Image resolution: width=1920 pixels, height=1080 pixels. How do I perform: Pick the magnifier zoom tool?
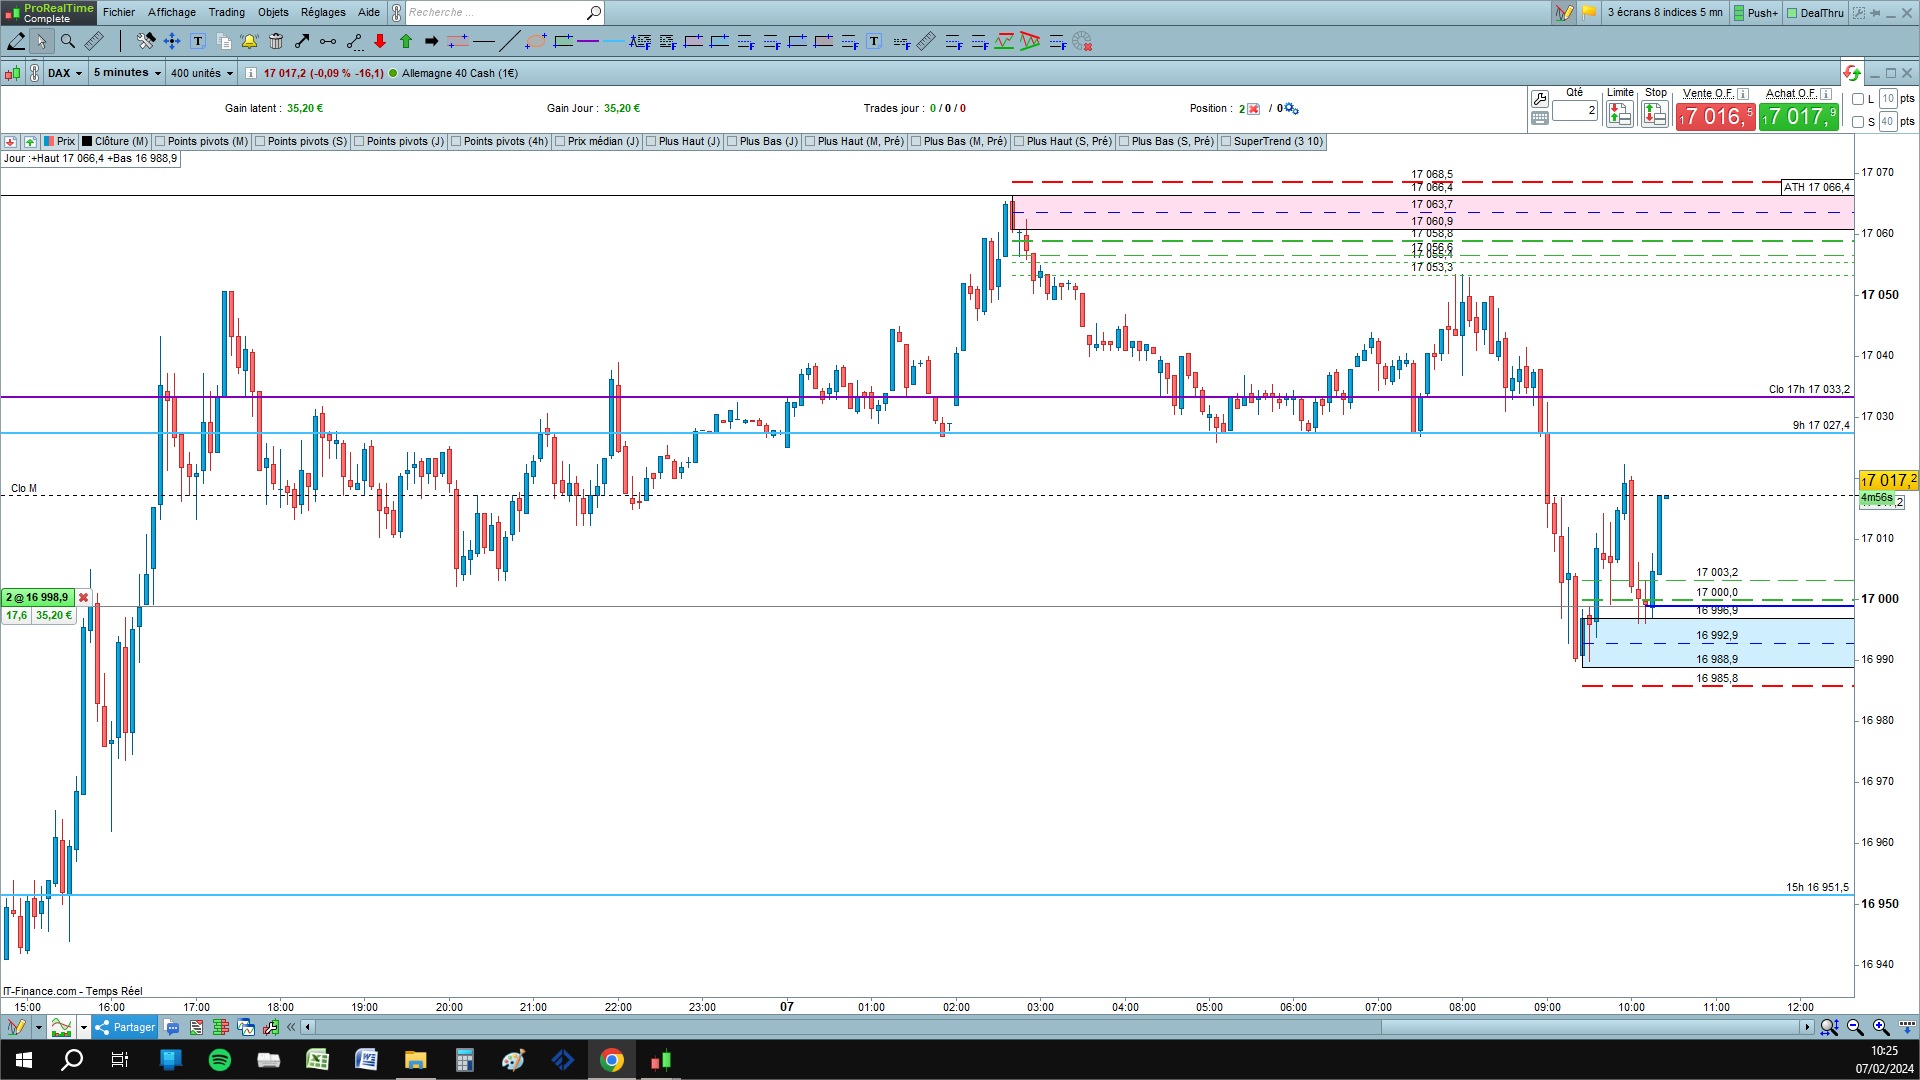[68, 41]
